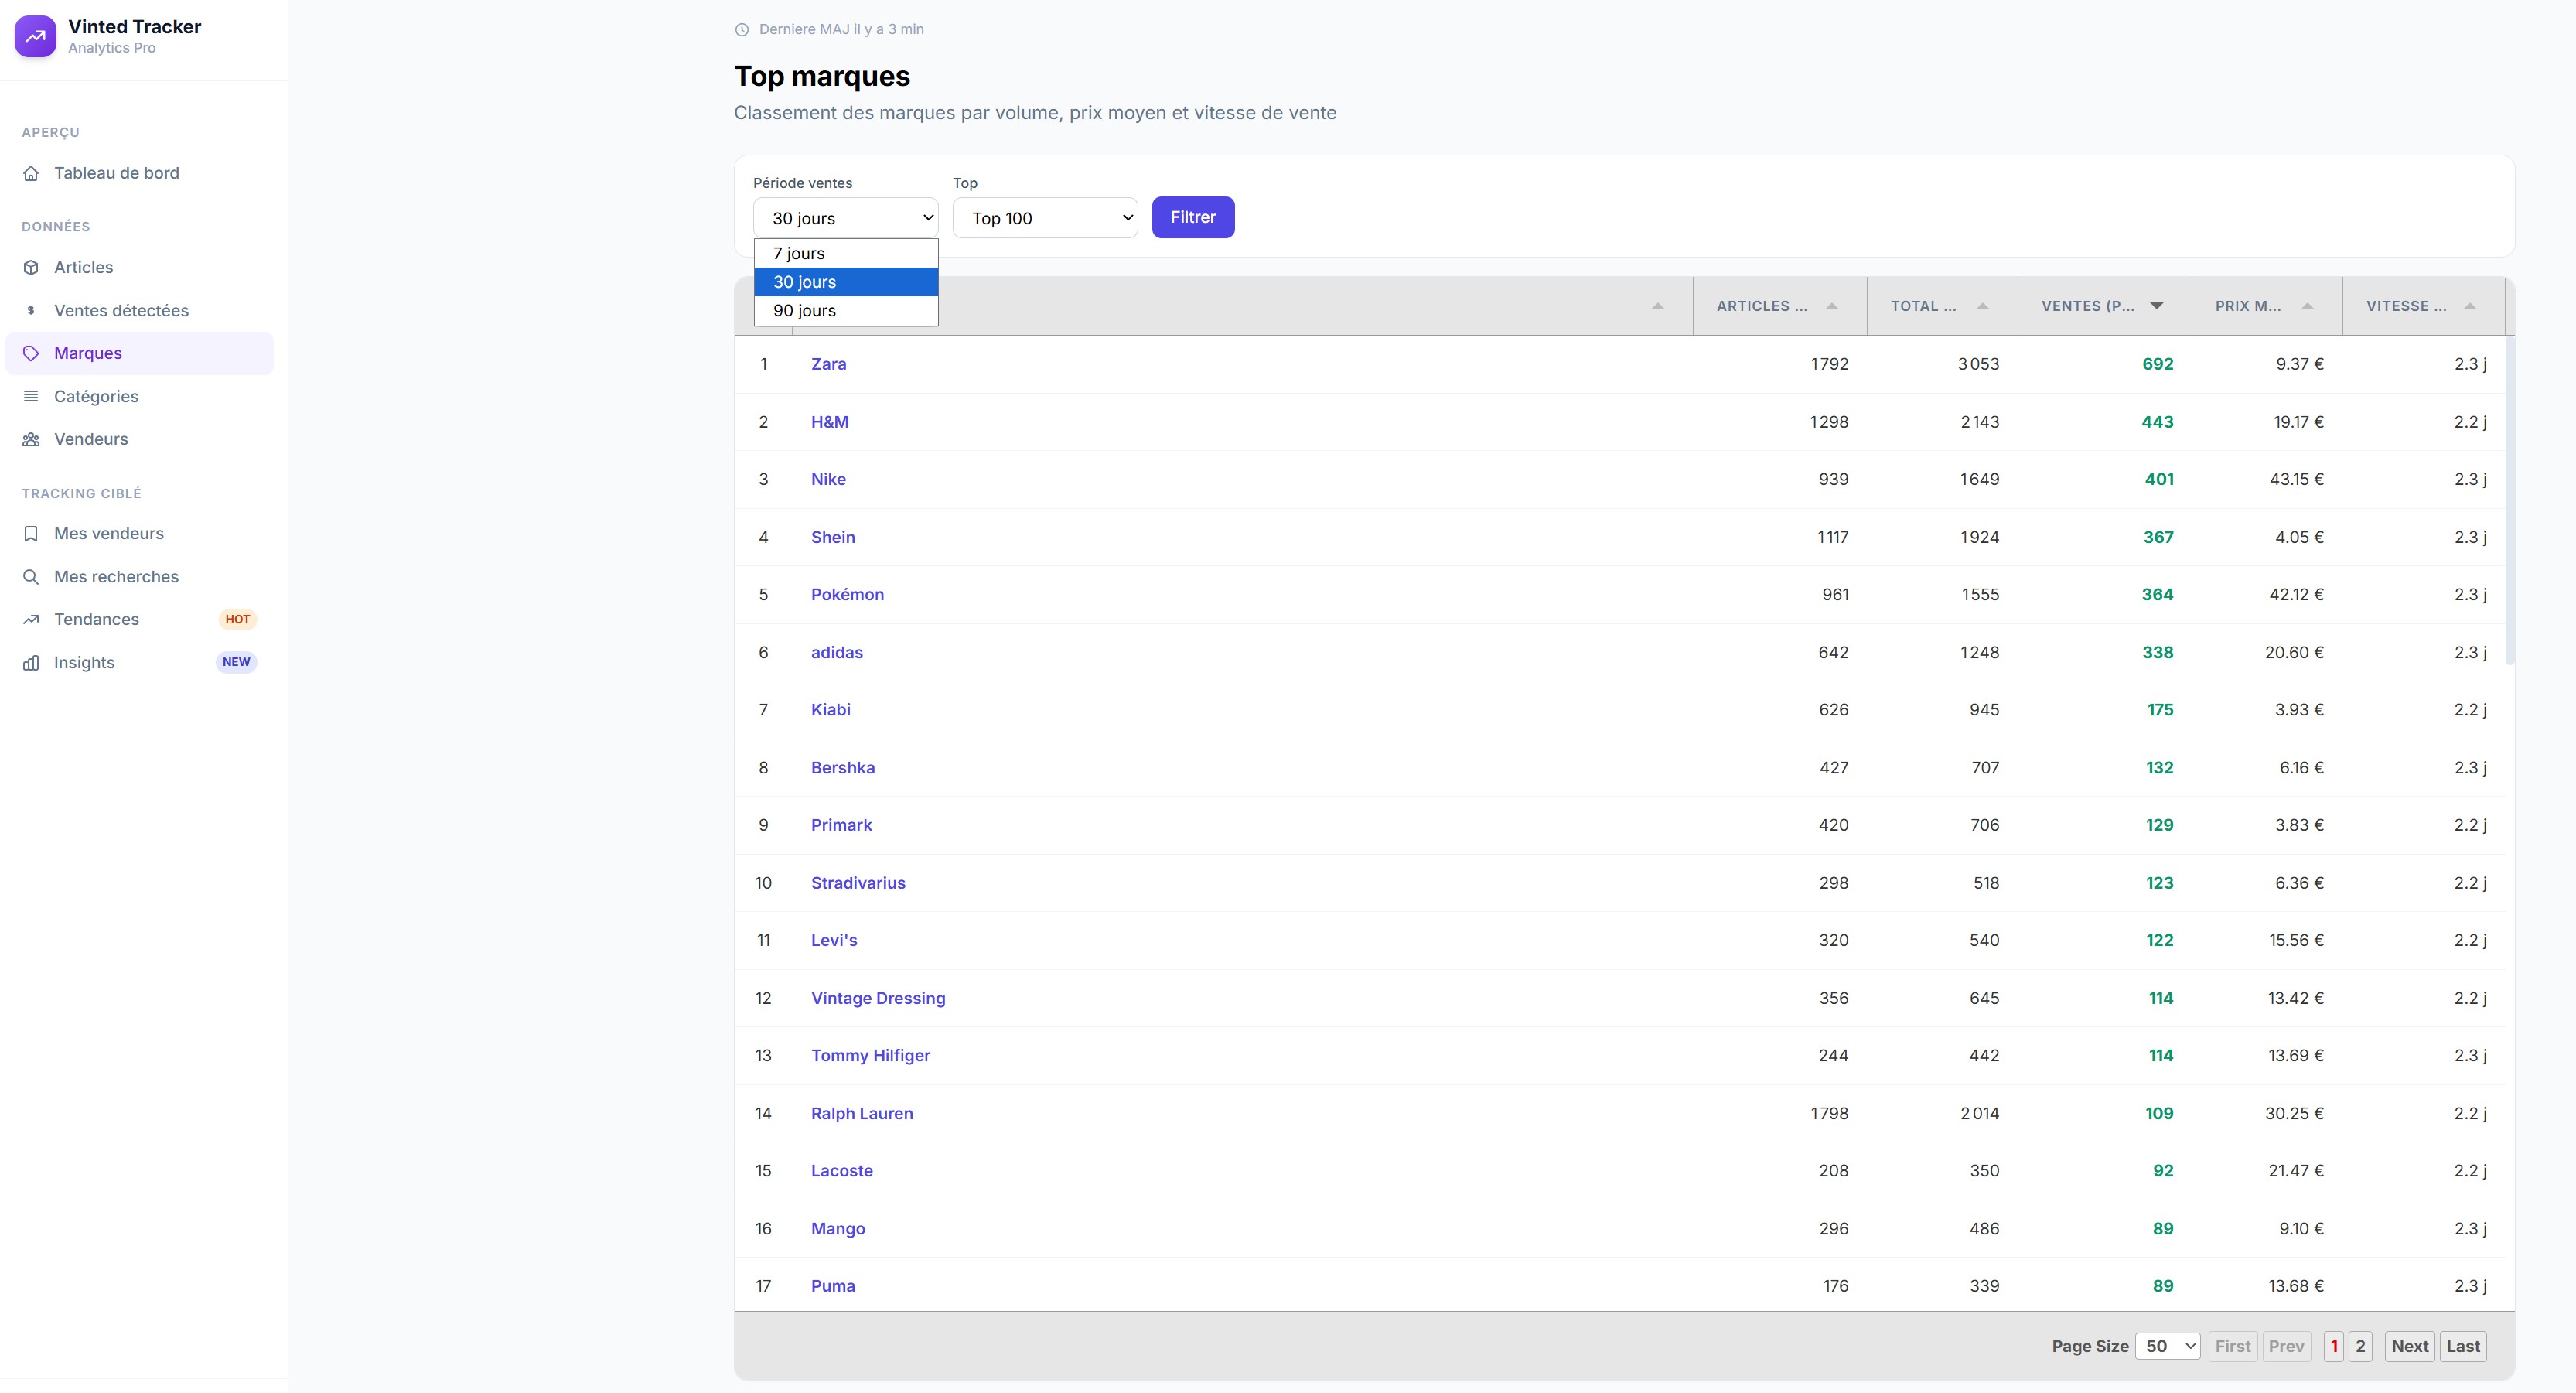Open the Catégories section
Viewport: 2576px width, 1393px height.
(x=139, y=397)
